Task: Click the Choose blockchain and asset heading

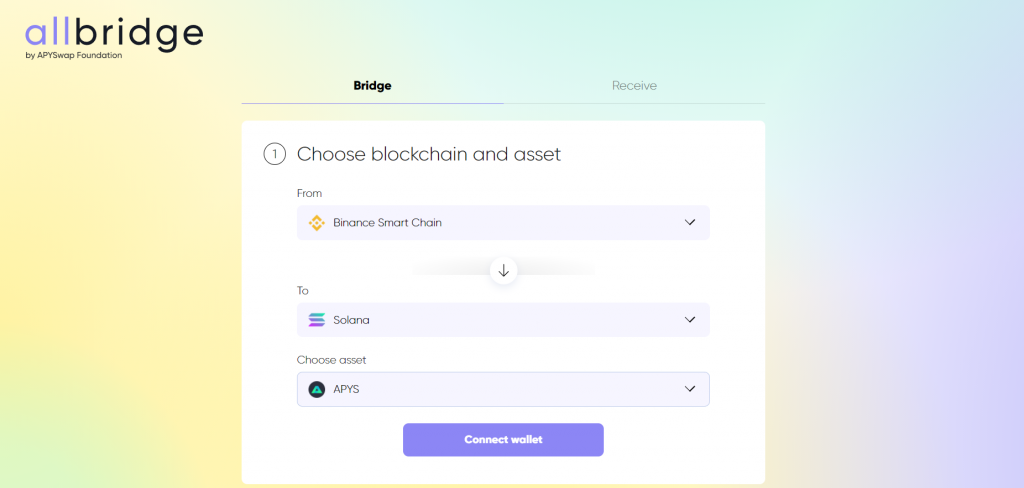Action: coord(429,154)
